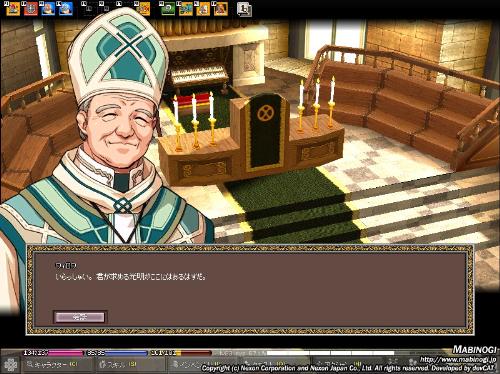The width and height of the screenshot is (500, 374).
Task: Click the NPC name label in dialogue
Action: pyautogui.click(x=66, y=266)
